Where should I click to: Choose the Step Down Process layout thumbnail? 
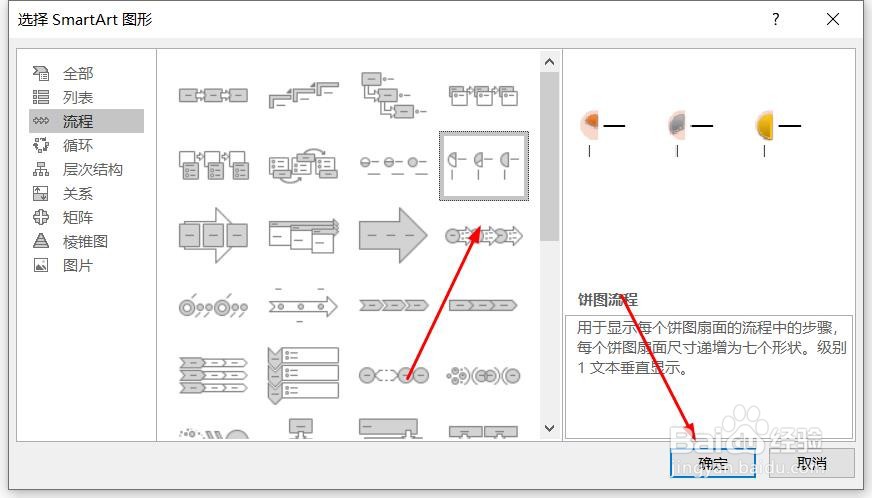[393, 95]
